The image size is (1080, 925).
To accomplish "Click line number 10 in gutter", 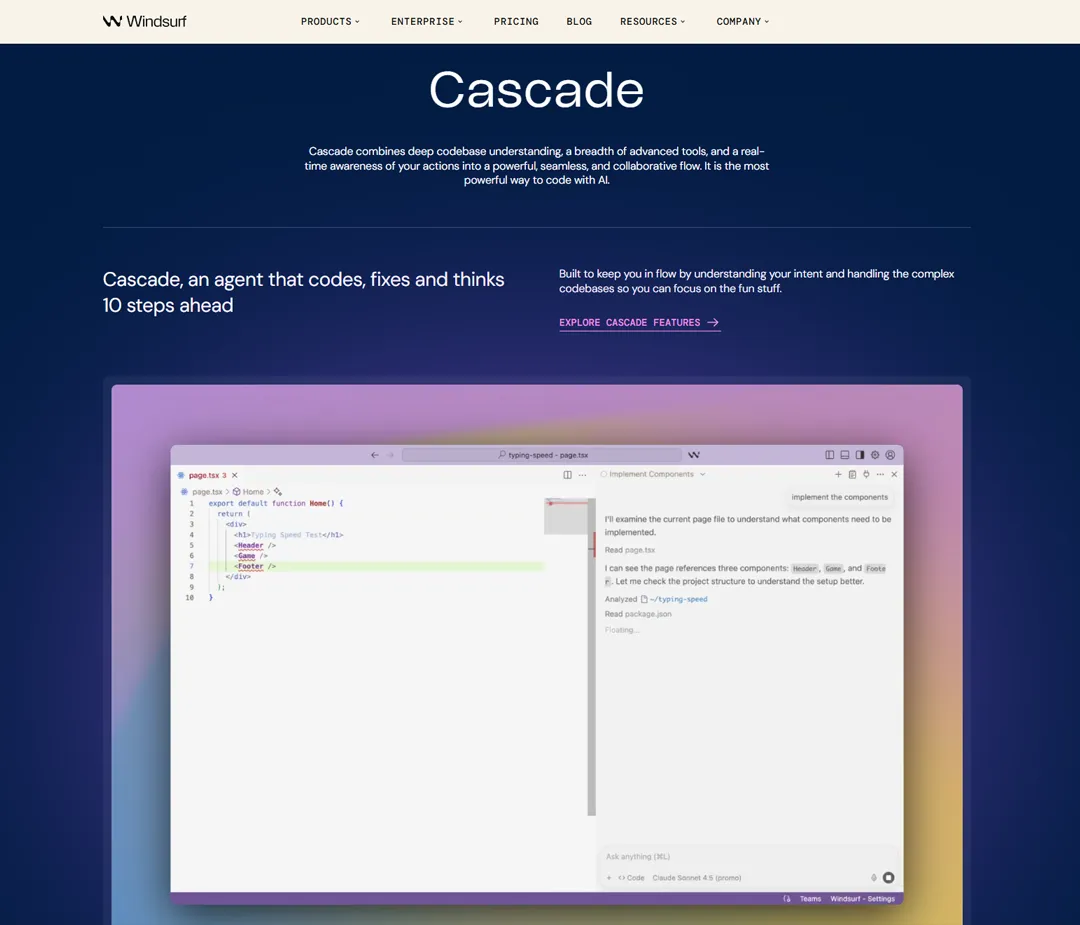I will click(x=189, y=598).
